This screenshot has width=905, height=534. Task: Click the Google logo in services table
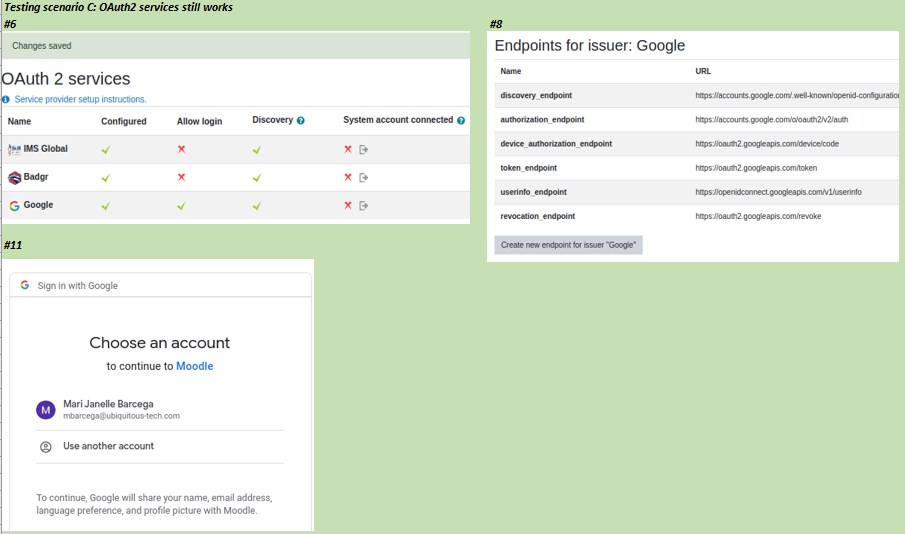tap(14, 206)
